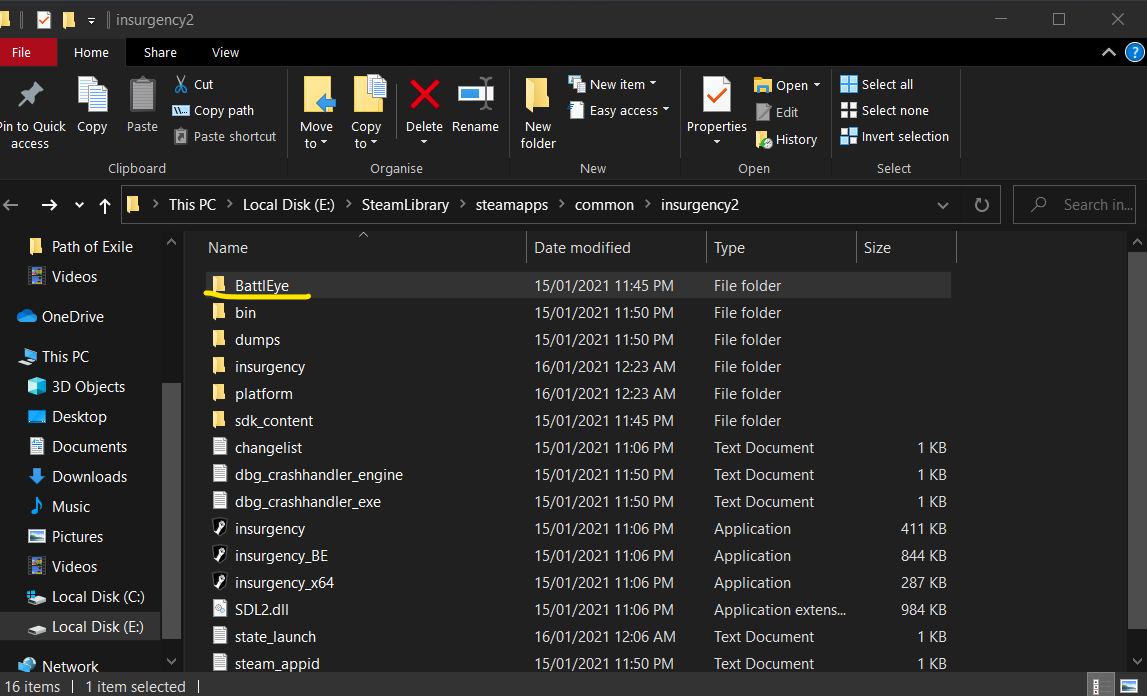The height and width of the screenshot is (696, 1147).
Task: Click Copy path in Clipboard group
Action: pyautogui.click(x=213, y=111)
